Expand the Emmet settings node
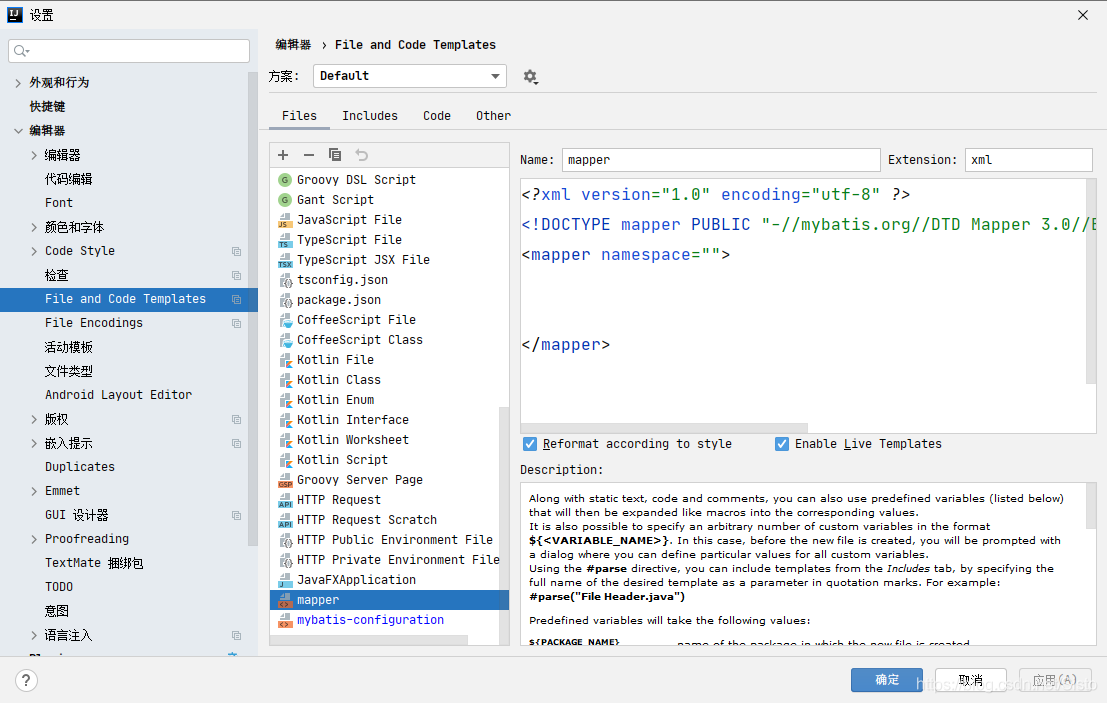The image size is (1107, 703). click(x=34, y=491)
